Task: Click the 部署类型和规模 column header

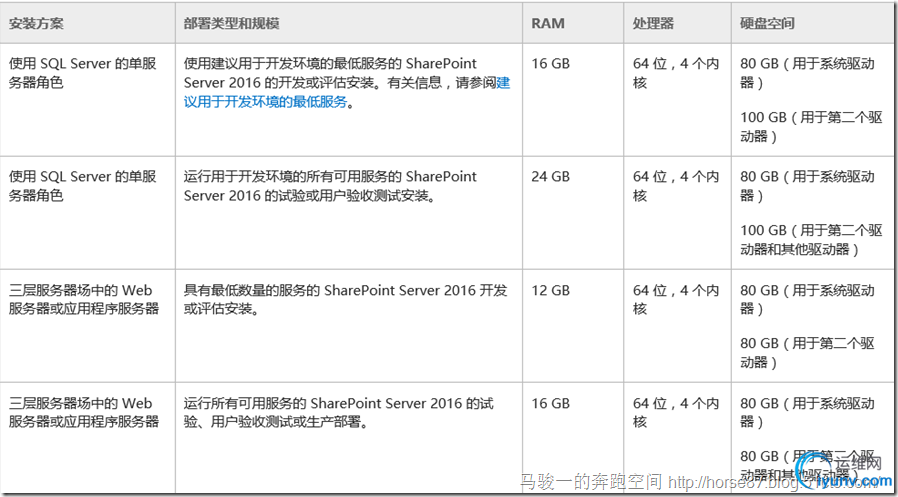Action: pyautogui.click(x=231, y=23)
